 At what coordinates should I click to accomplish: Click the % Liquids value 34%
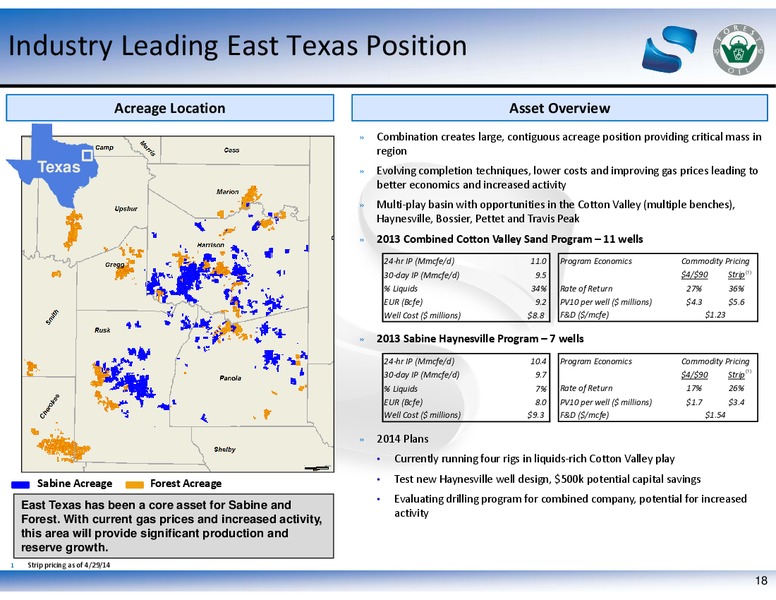click(539, 289)
